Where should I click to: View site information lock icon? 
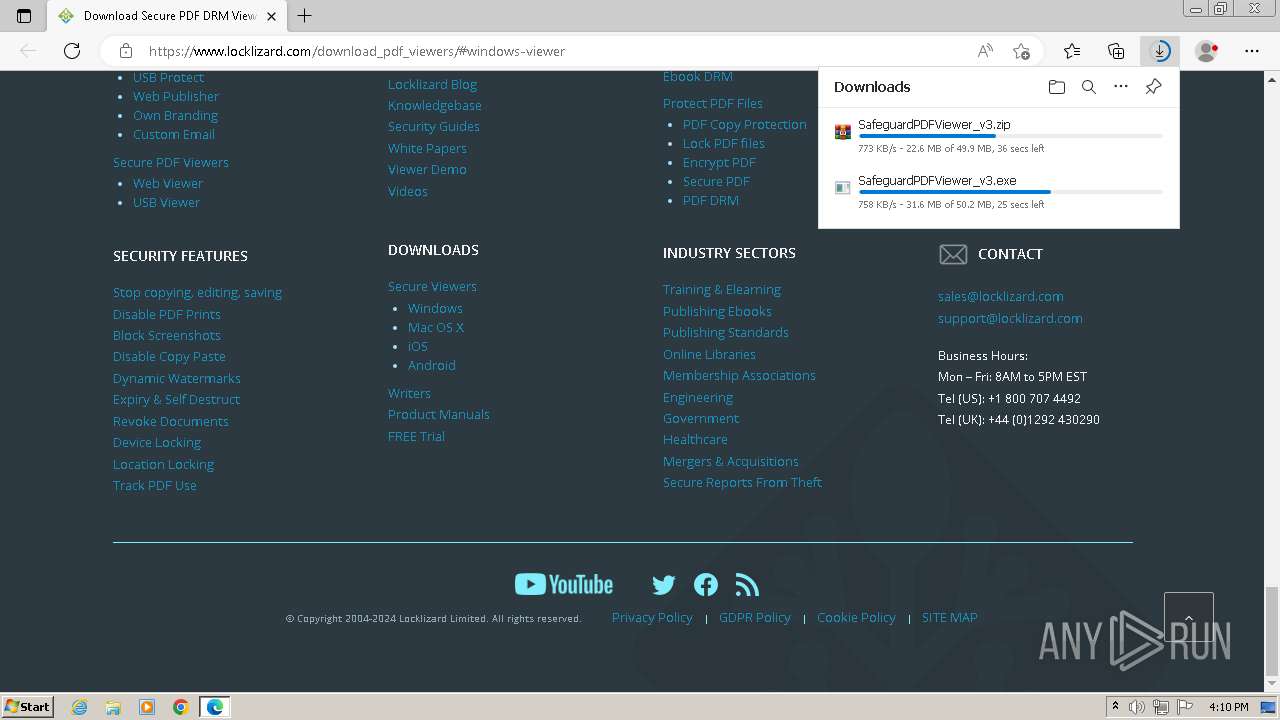coord(126,51)
